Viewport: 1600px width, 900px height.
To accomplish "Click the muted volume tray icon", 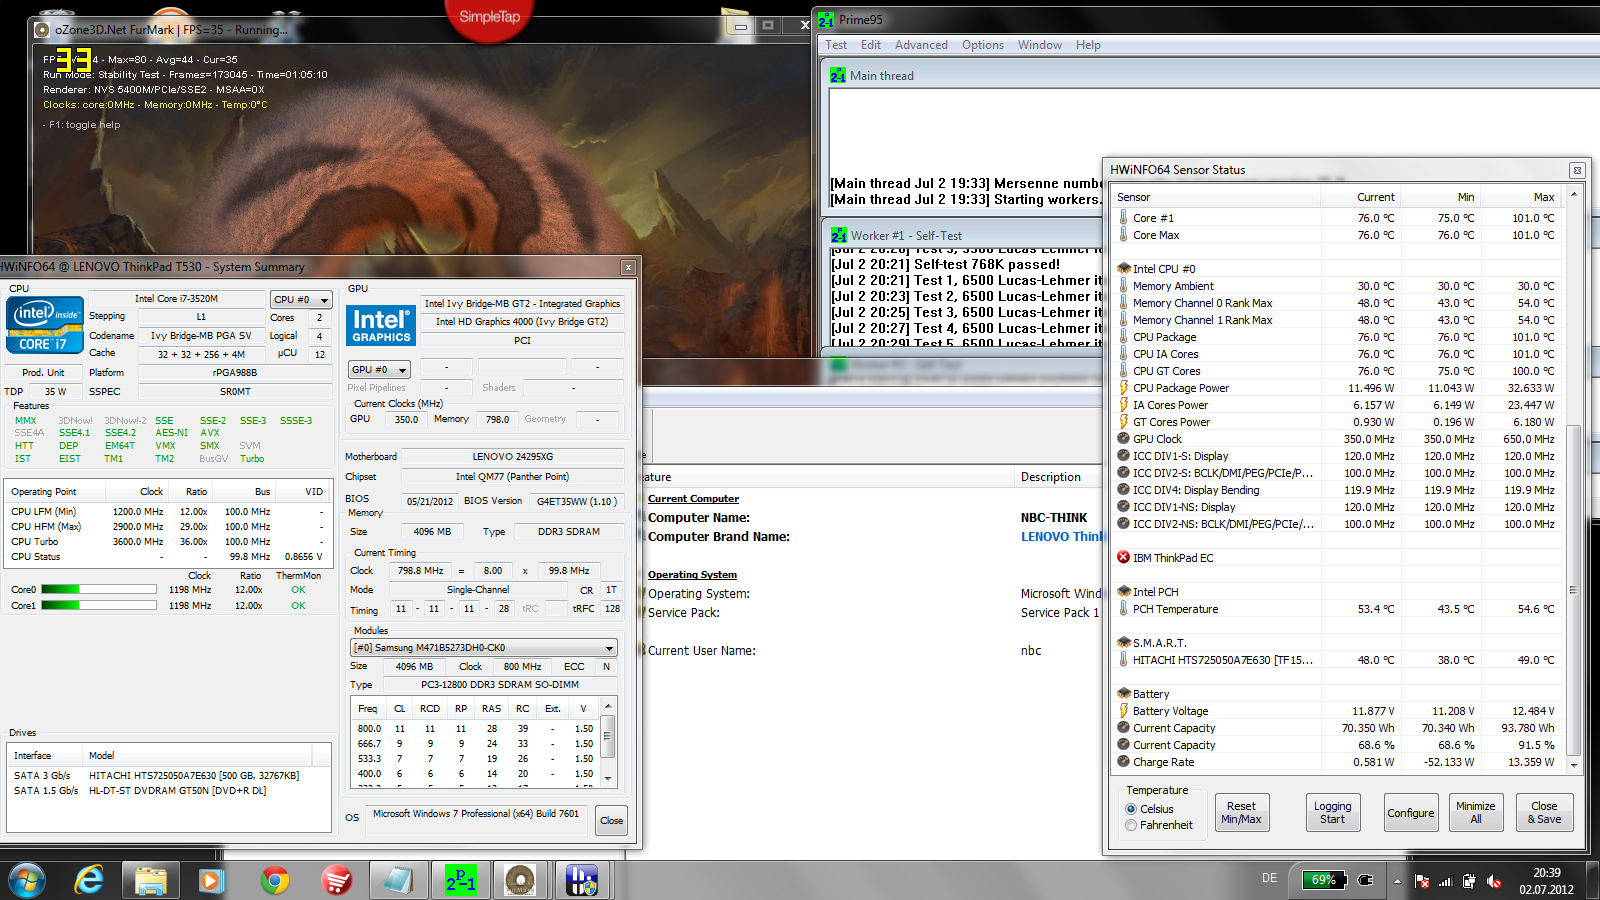I will [1494, 881].
